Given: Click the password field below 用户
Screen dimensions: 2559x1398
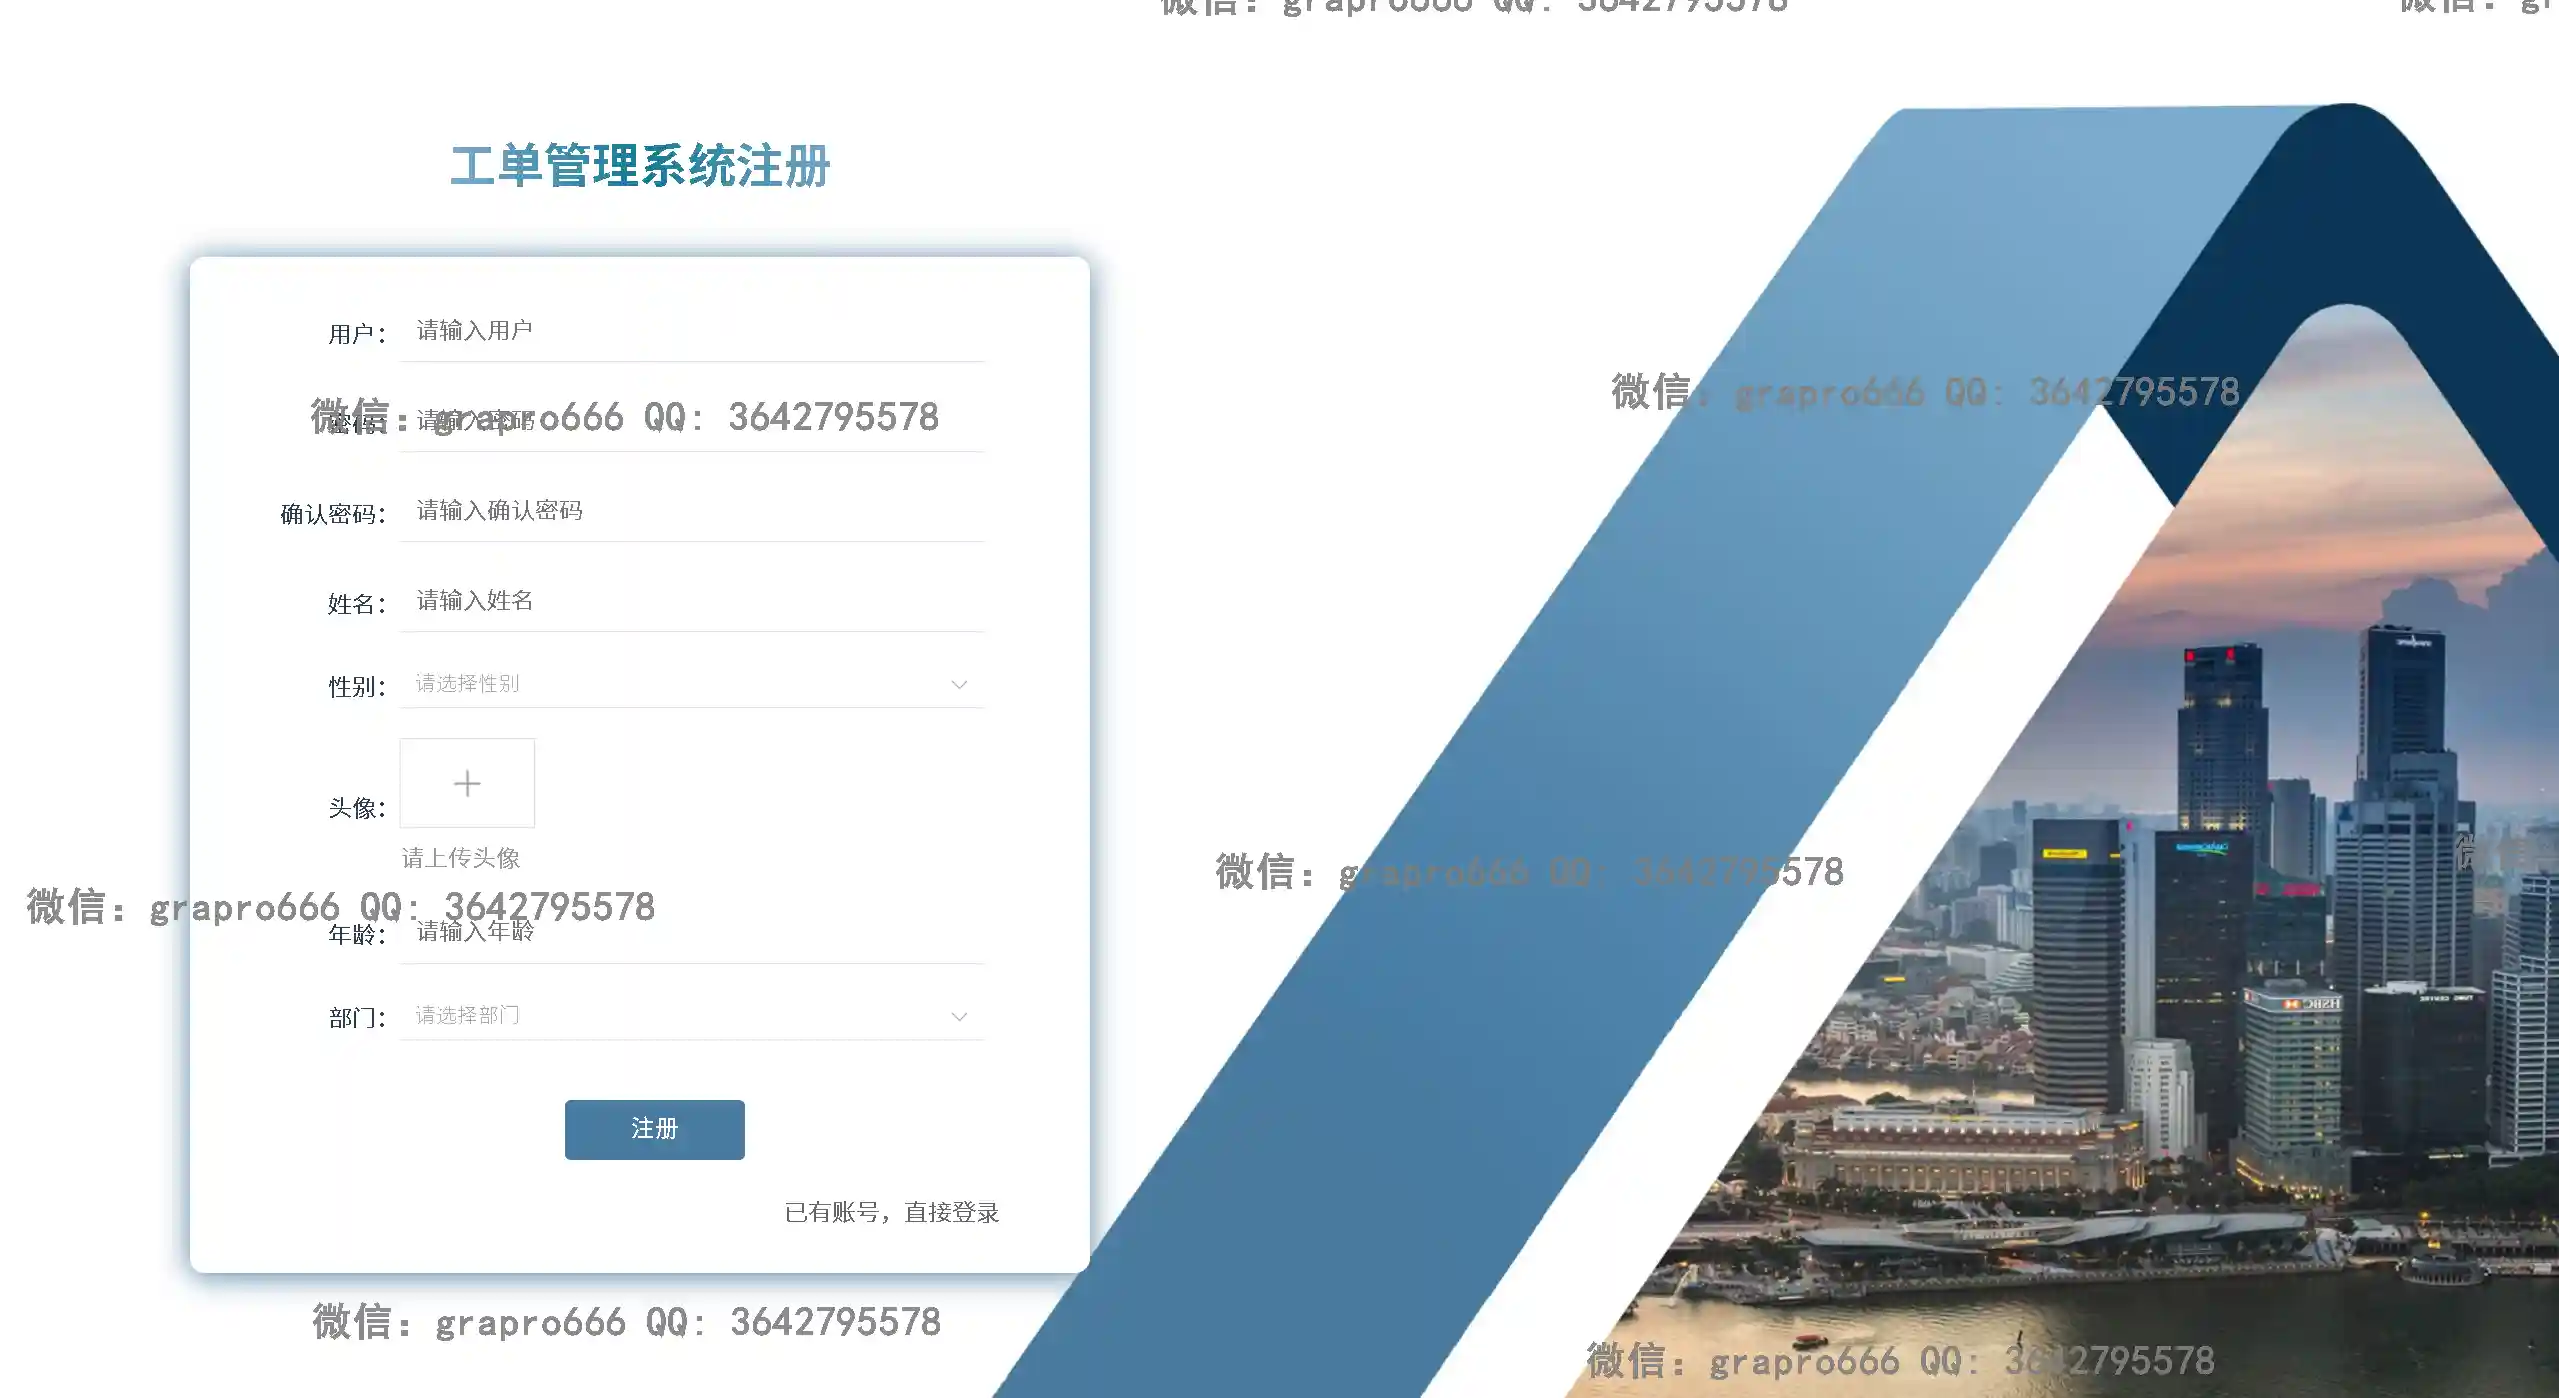Looking at the screenshot, I should (690, 421).
